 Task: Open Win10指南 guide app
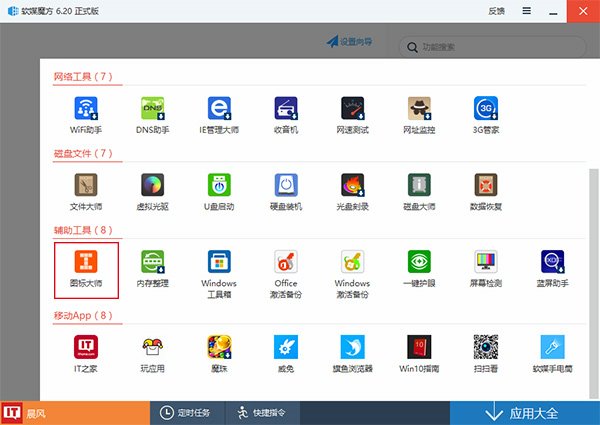click(x=419, y=354)
